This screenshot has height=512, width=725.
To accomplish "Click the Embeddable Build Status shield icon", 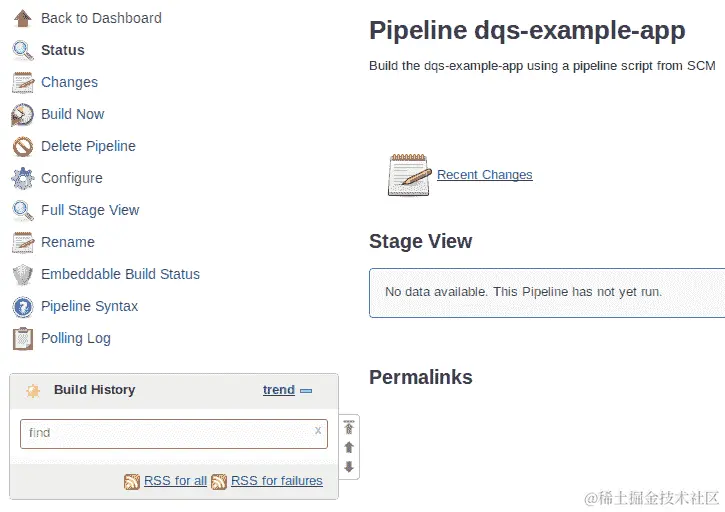I will coord(22,274).
